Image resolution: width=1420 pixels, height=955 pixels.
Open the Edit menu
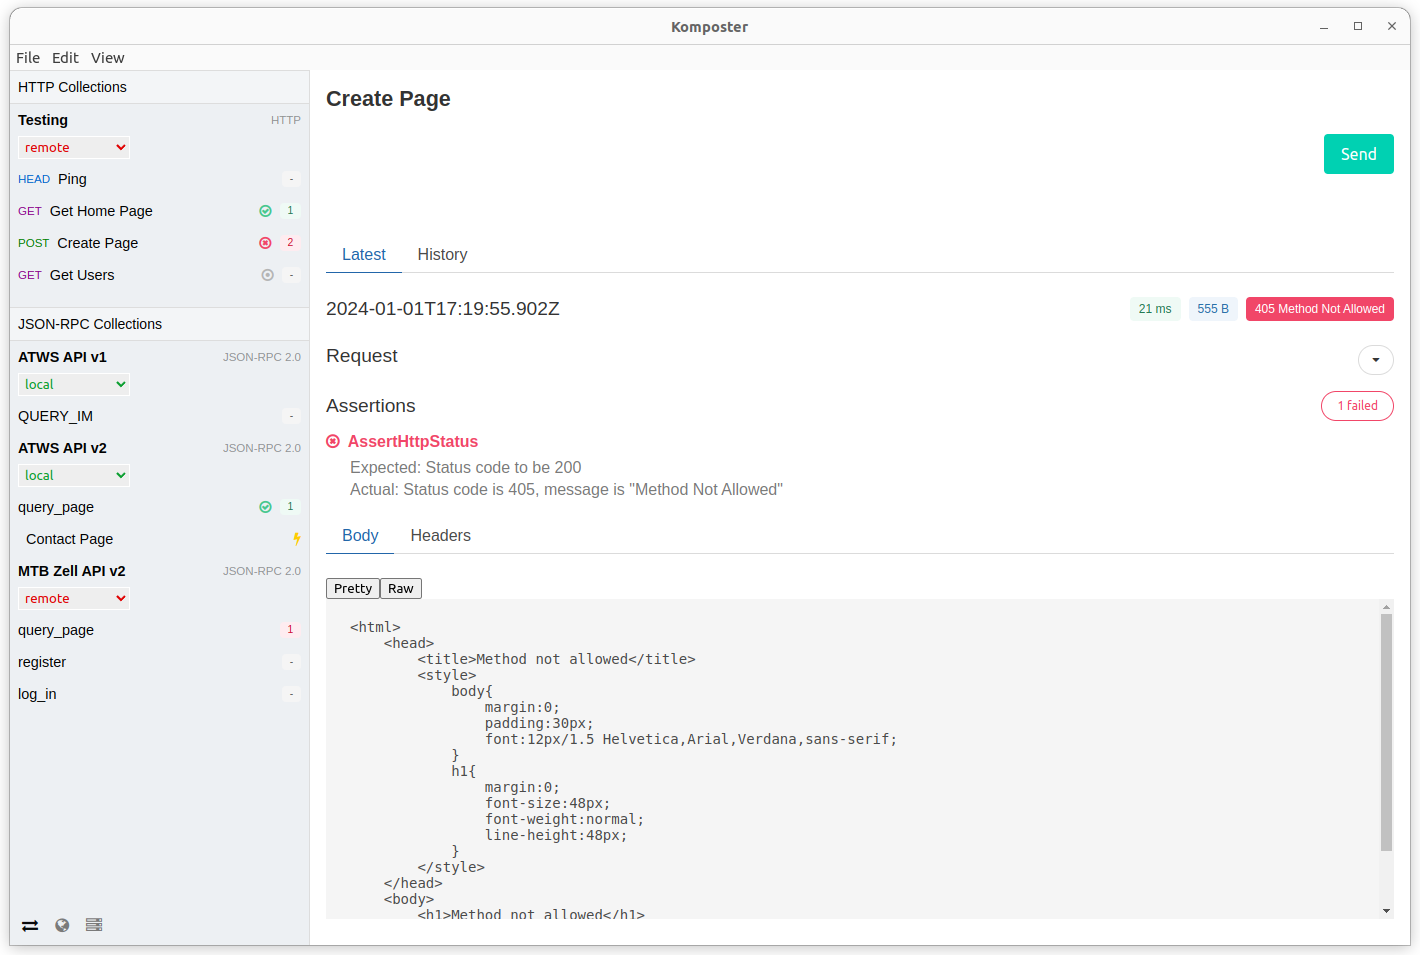tap(65, 58)
